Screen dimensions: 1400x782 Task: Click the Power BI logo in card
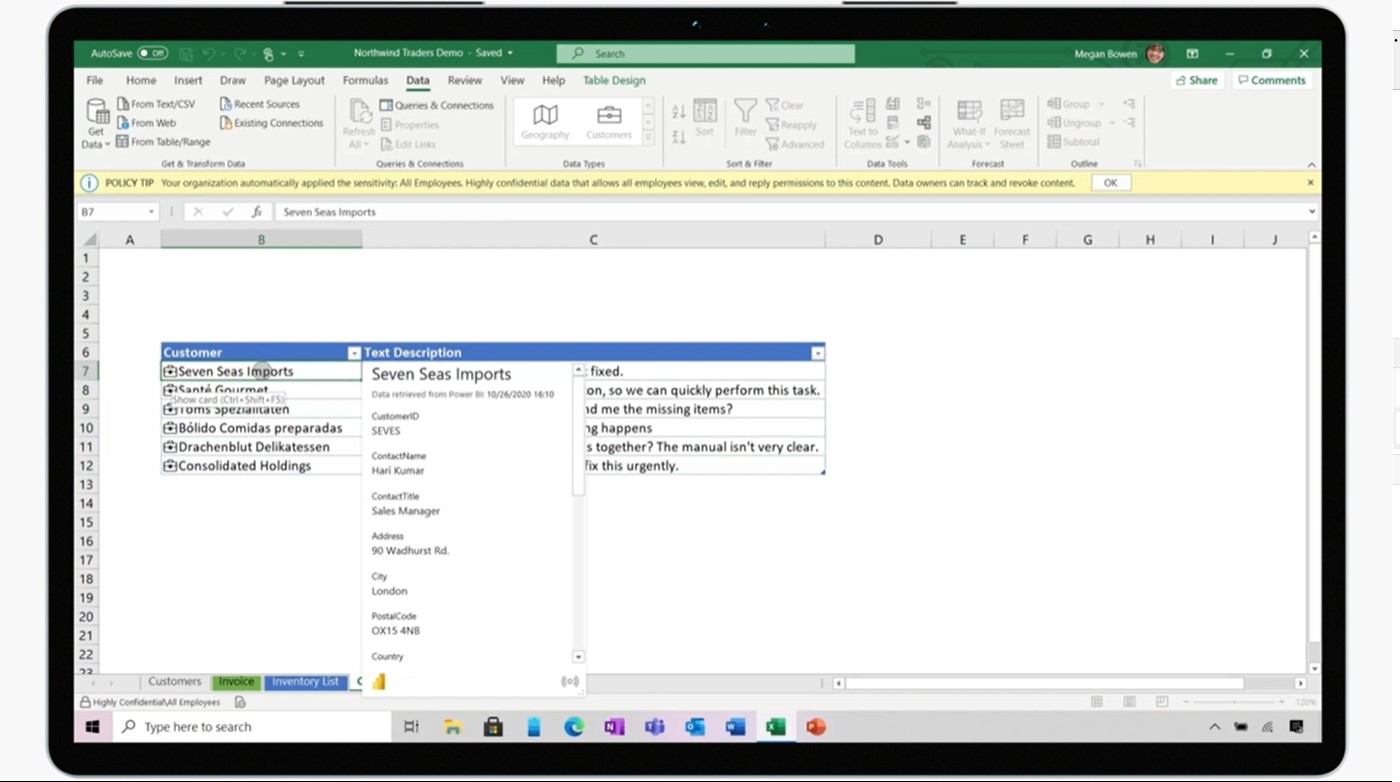379,681
